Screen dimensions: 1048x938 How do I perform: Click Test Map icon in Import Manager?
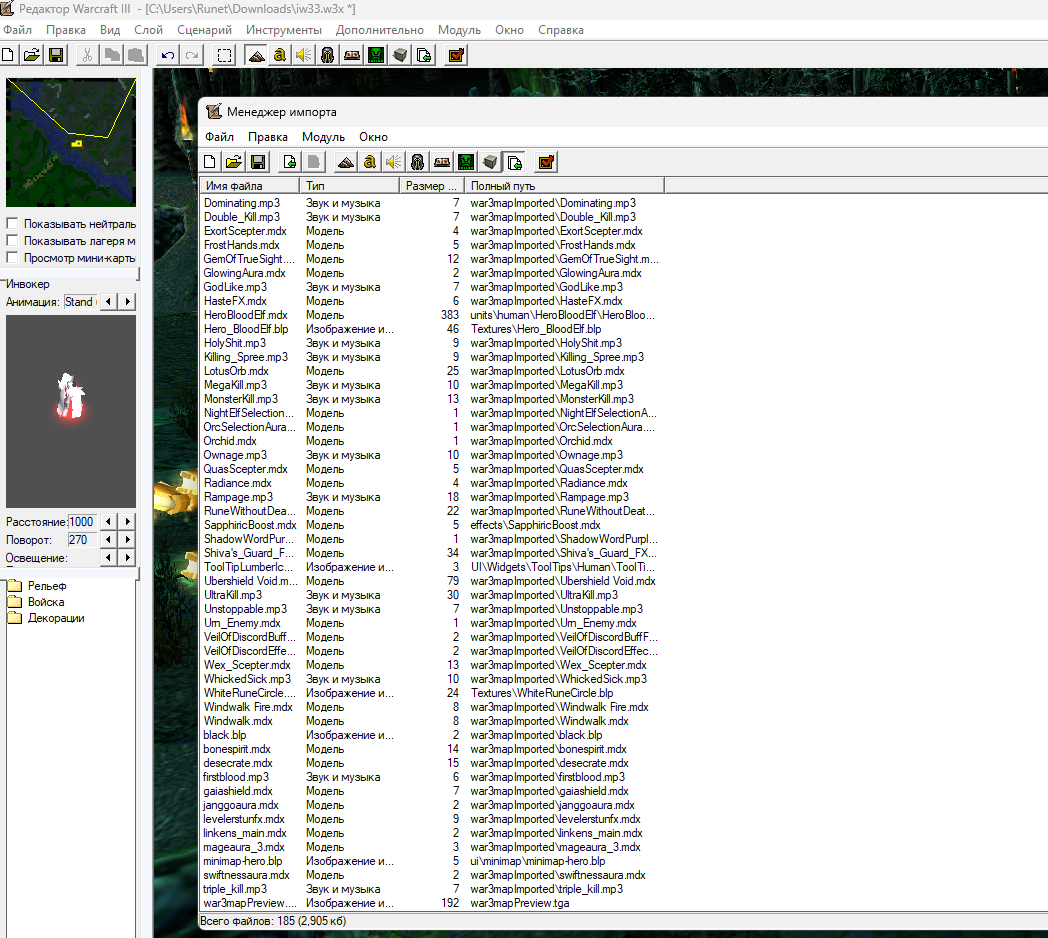(x=546, y=162)
